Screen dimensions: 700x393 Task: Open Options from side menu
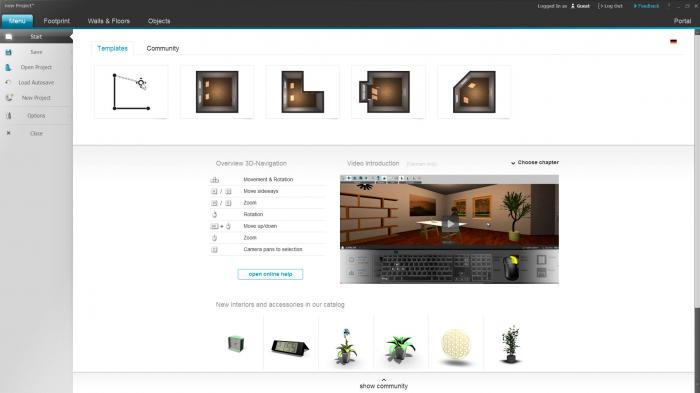(36, 116)
